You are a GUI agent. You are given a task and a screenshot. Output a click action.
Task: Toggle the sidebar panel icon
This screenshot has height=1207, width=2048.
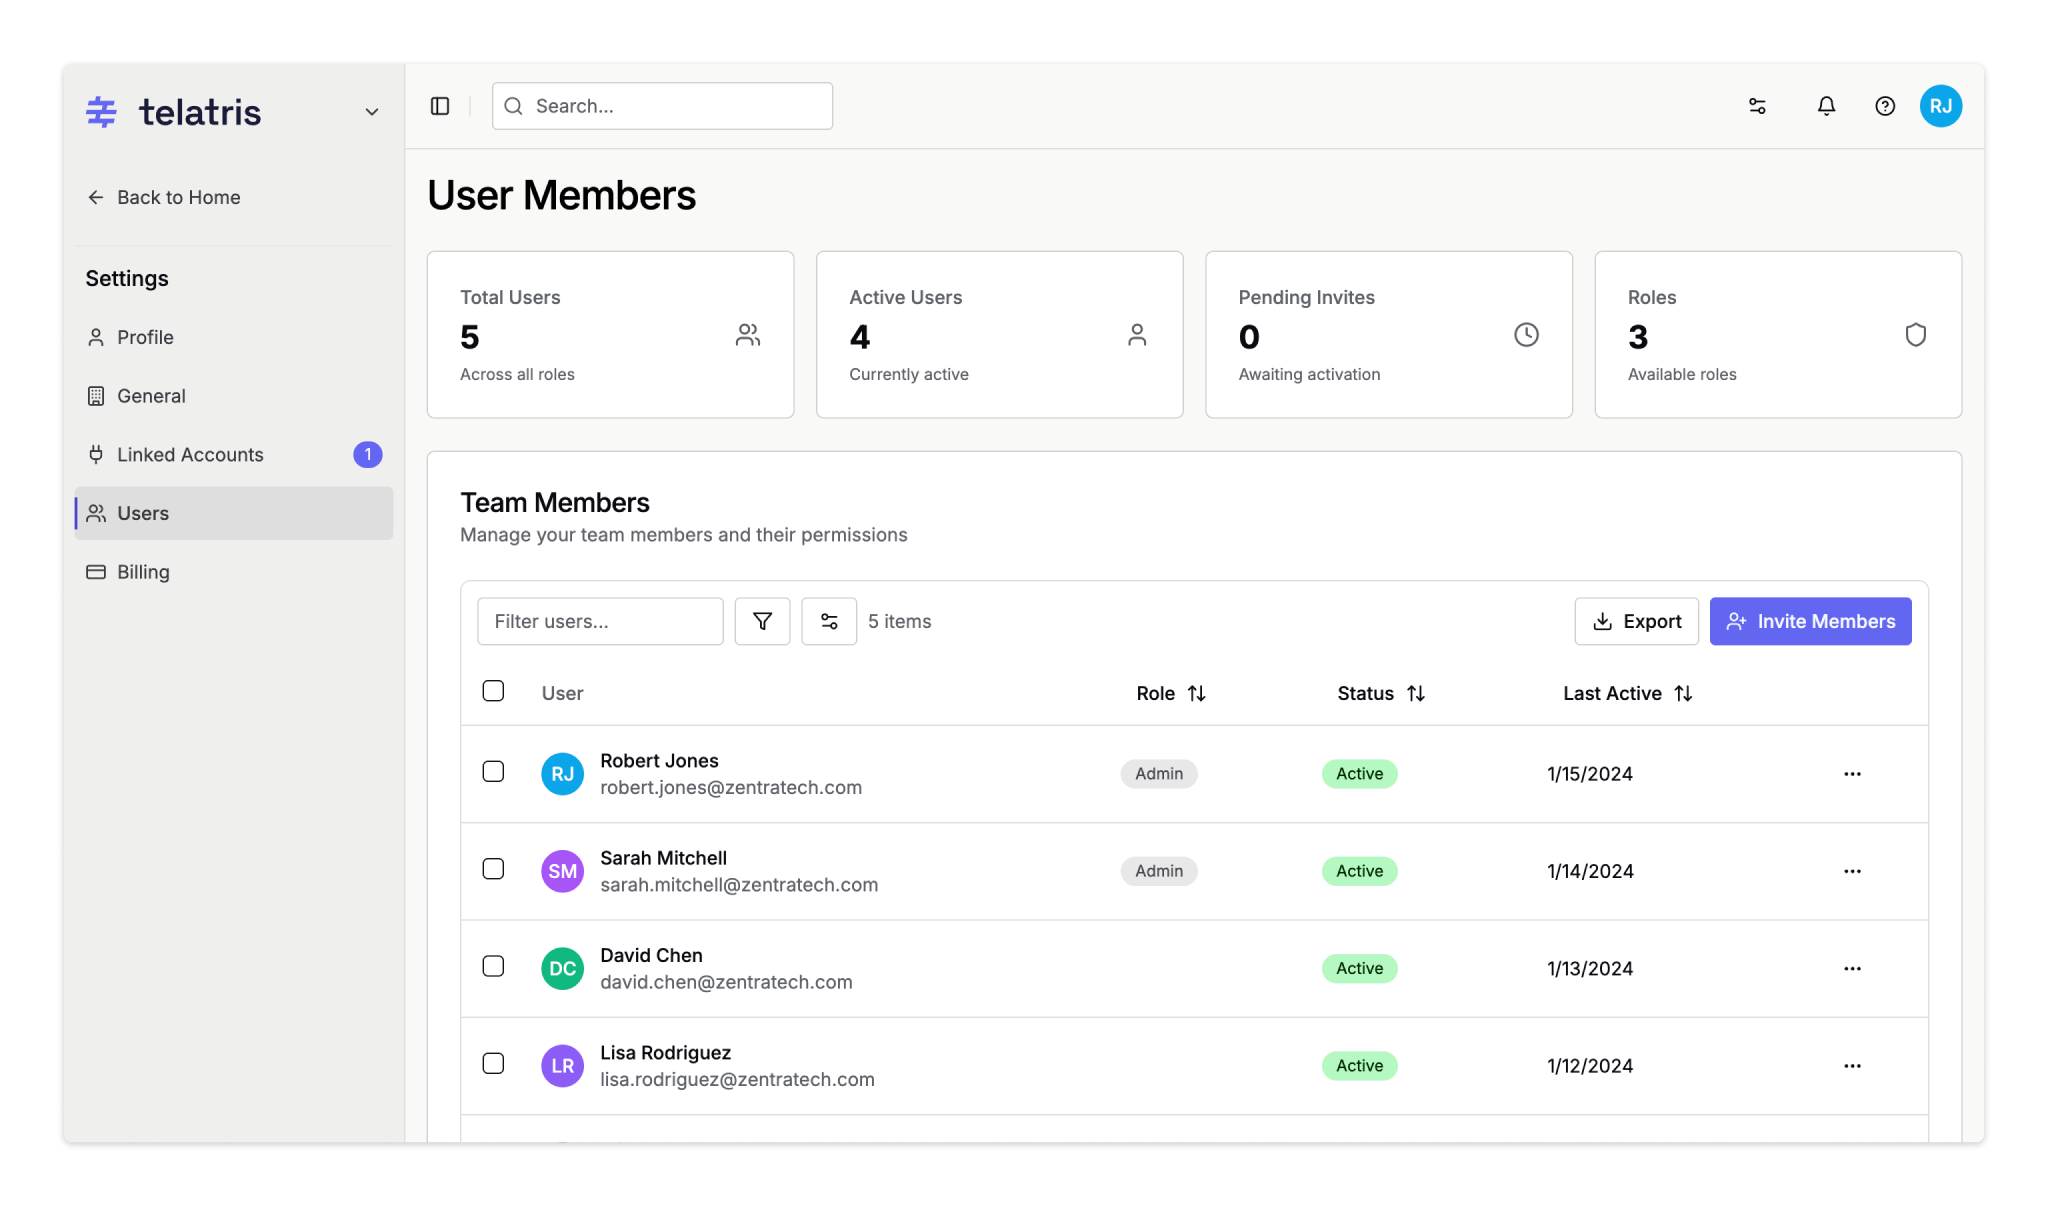point(440,106)
